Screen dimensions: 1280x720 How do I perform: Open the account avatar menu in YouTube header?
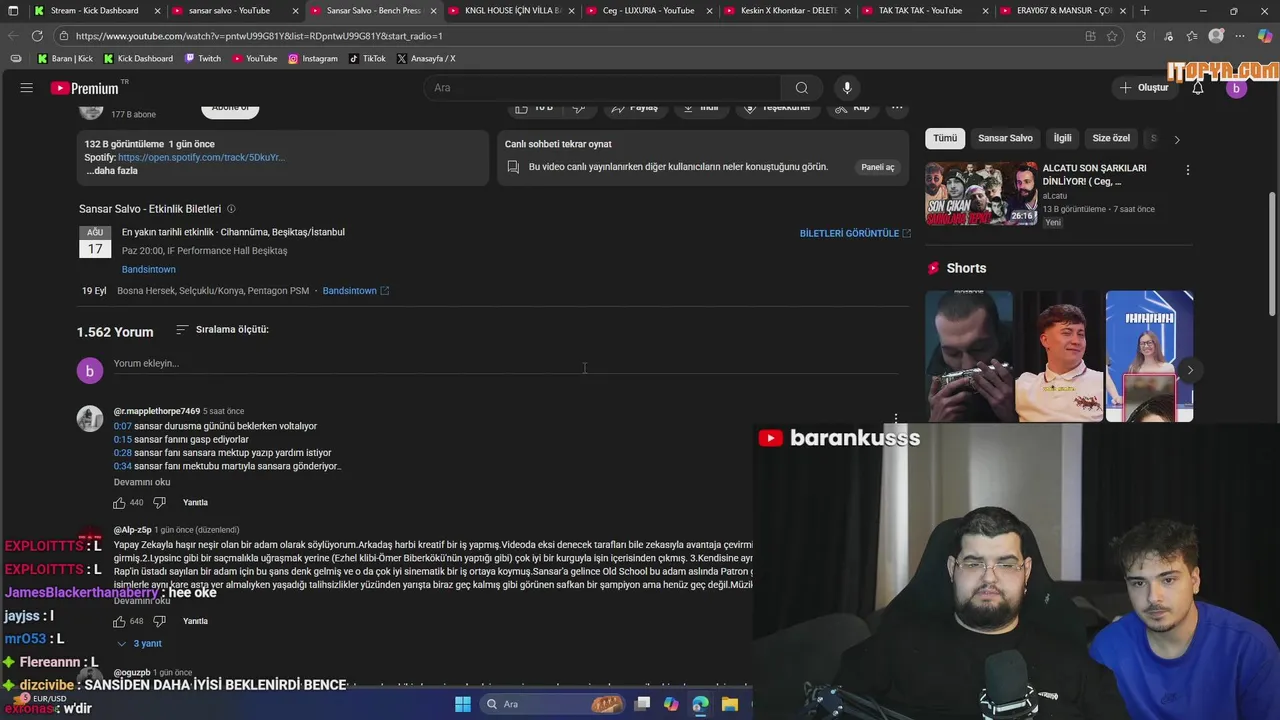(x=1236, y=88)
